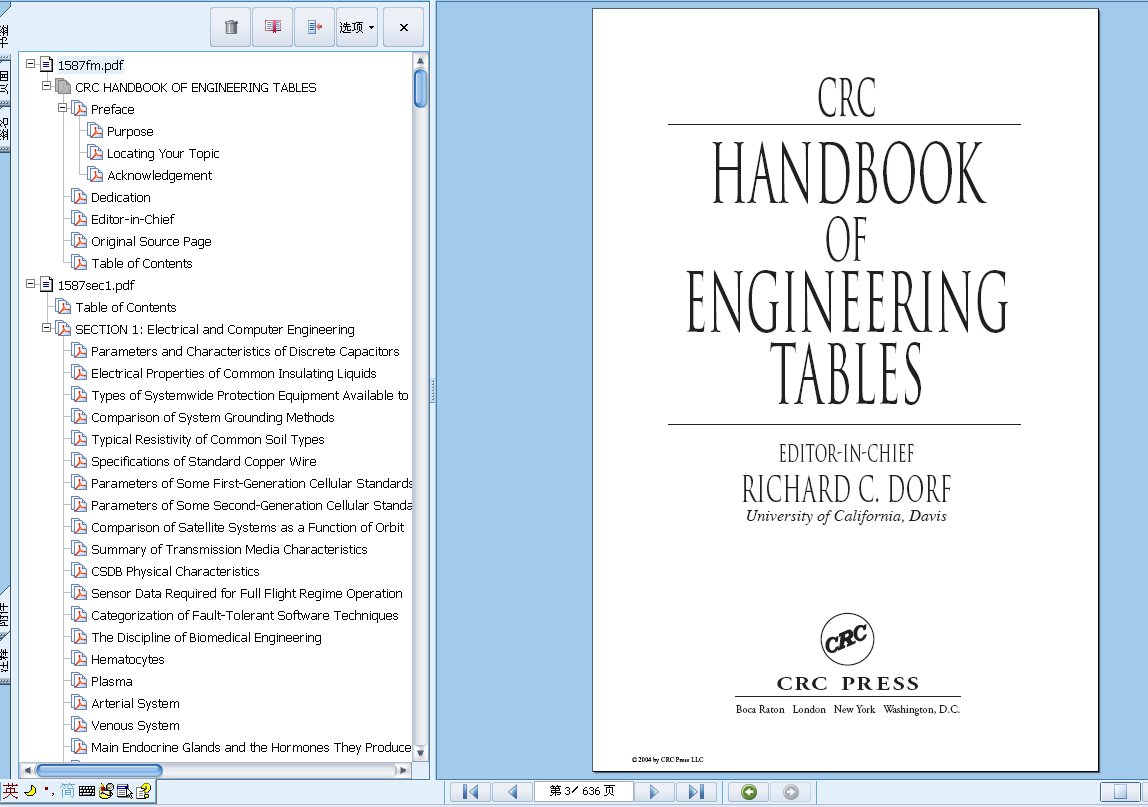Collapse the CRC HANDBOOK OF ENGINEERING TABLES node
Screen dimensions: 1148x807
(47, 86)
